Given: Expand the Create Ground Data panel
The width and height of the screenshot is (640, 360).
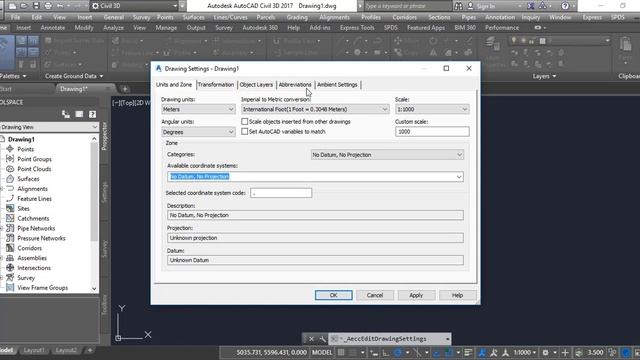Looking at the screenshot, I should point(74,76).
